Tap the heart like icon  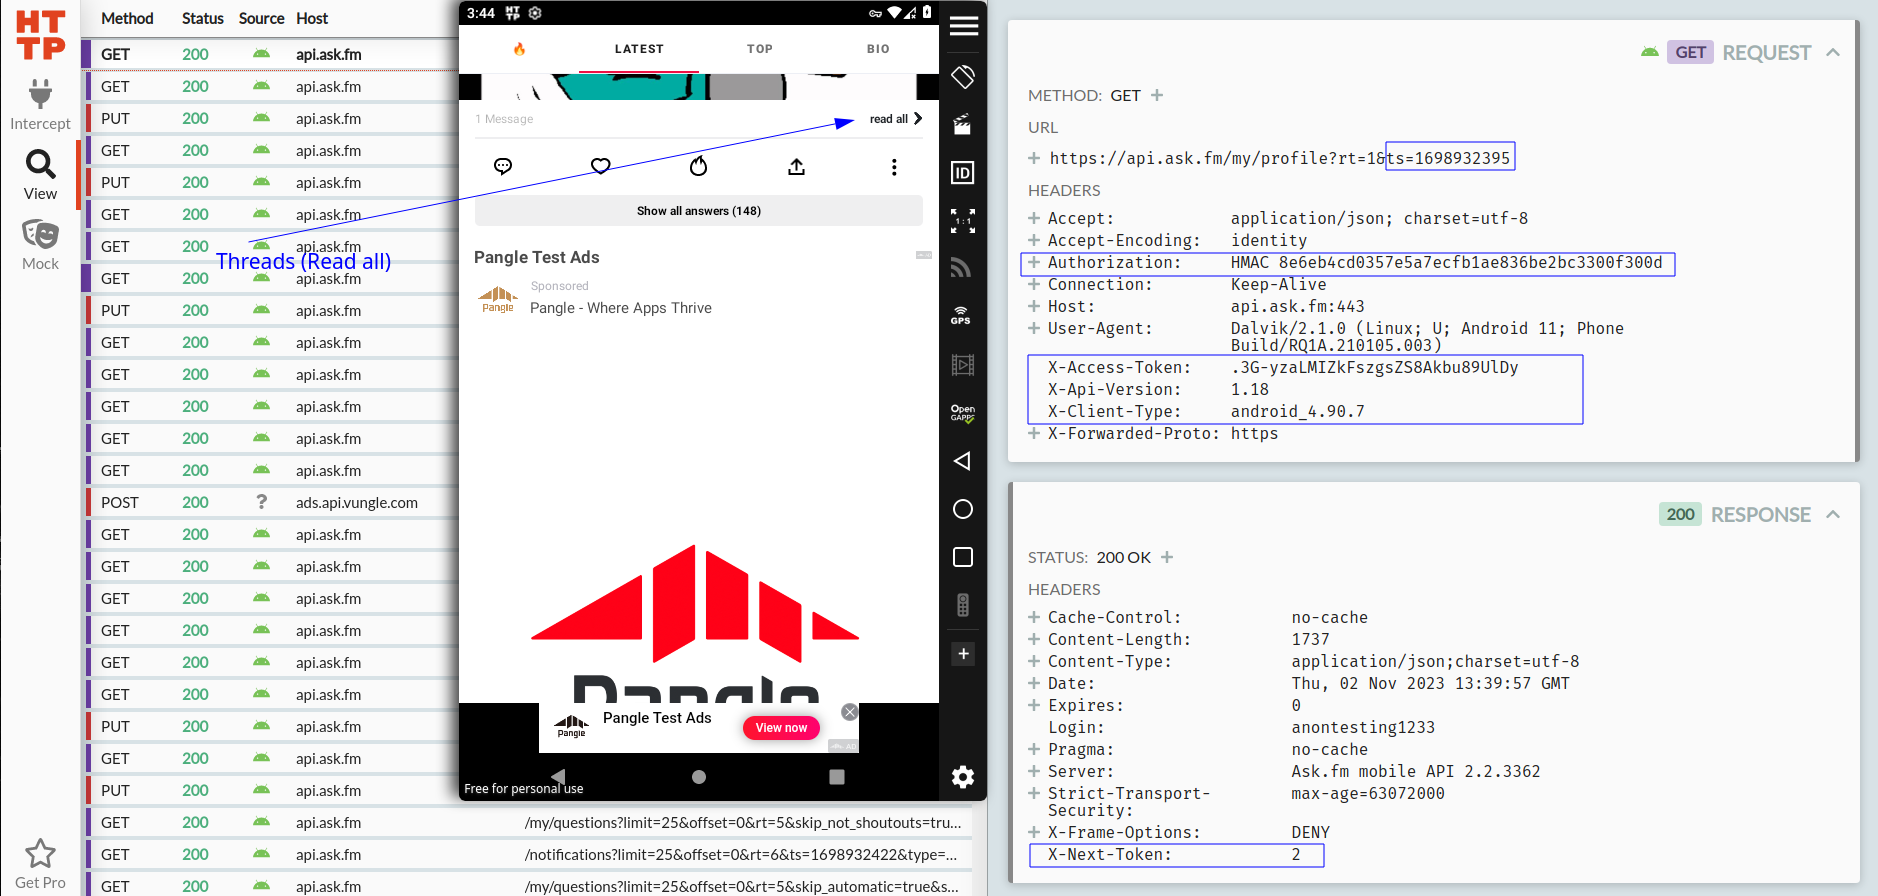[x=600, y=166]
